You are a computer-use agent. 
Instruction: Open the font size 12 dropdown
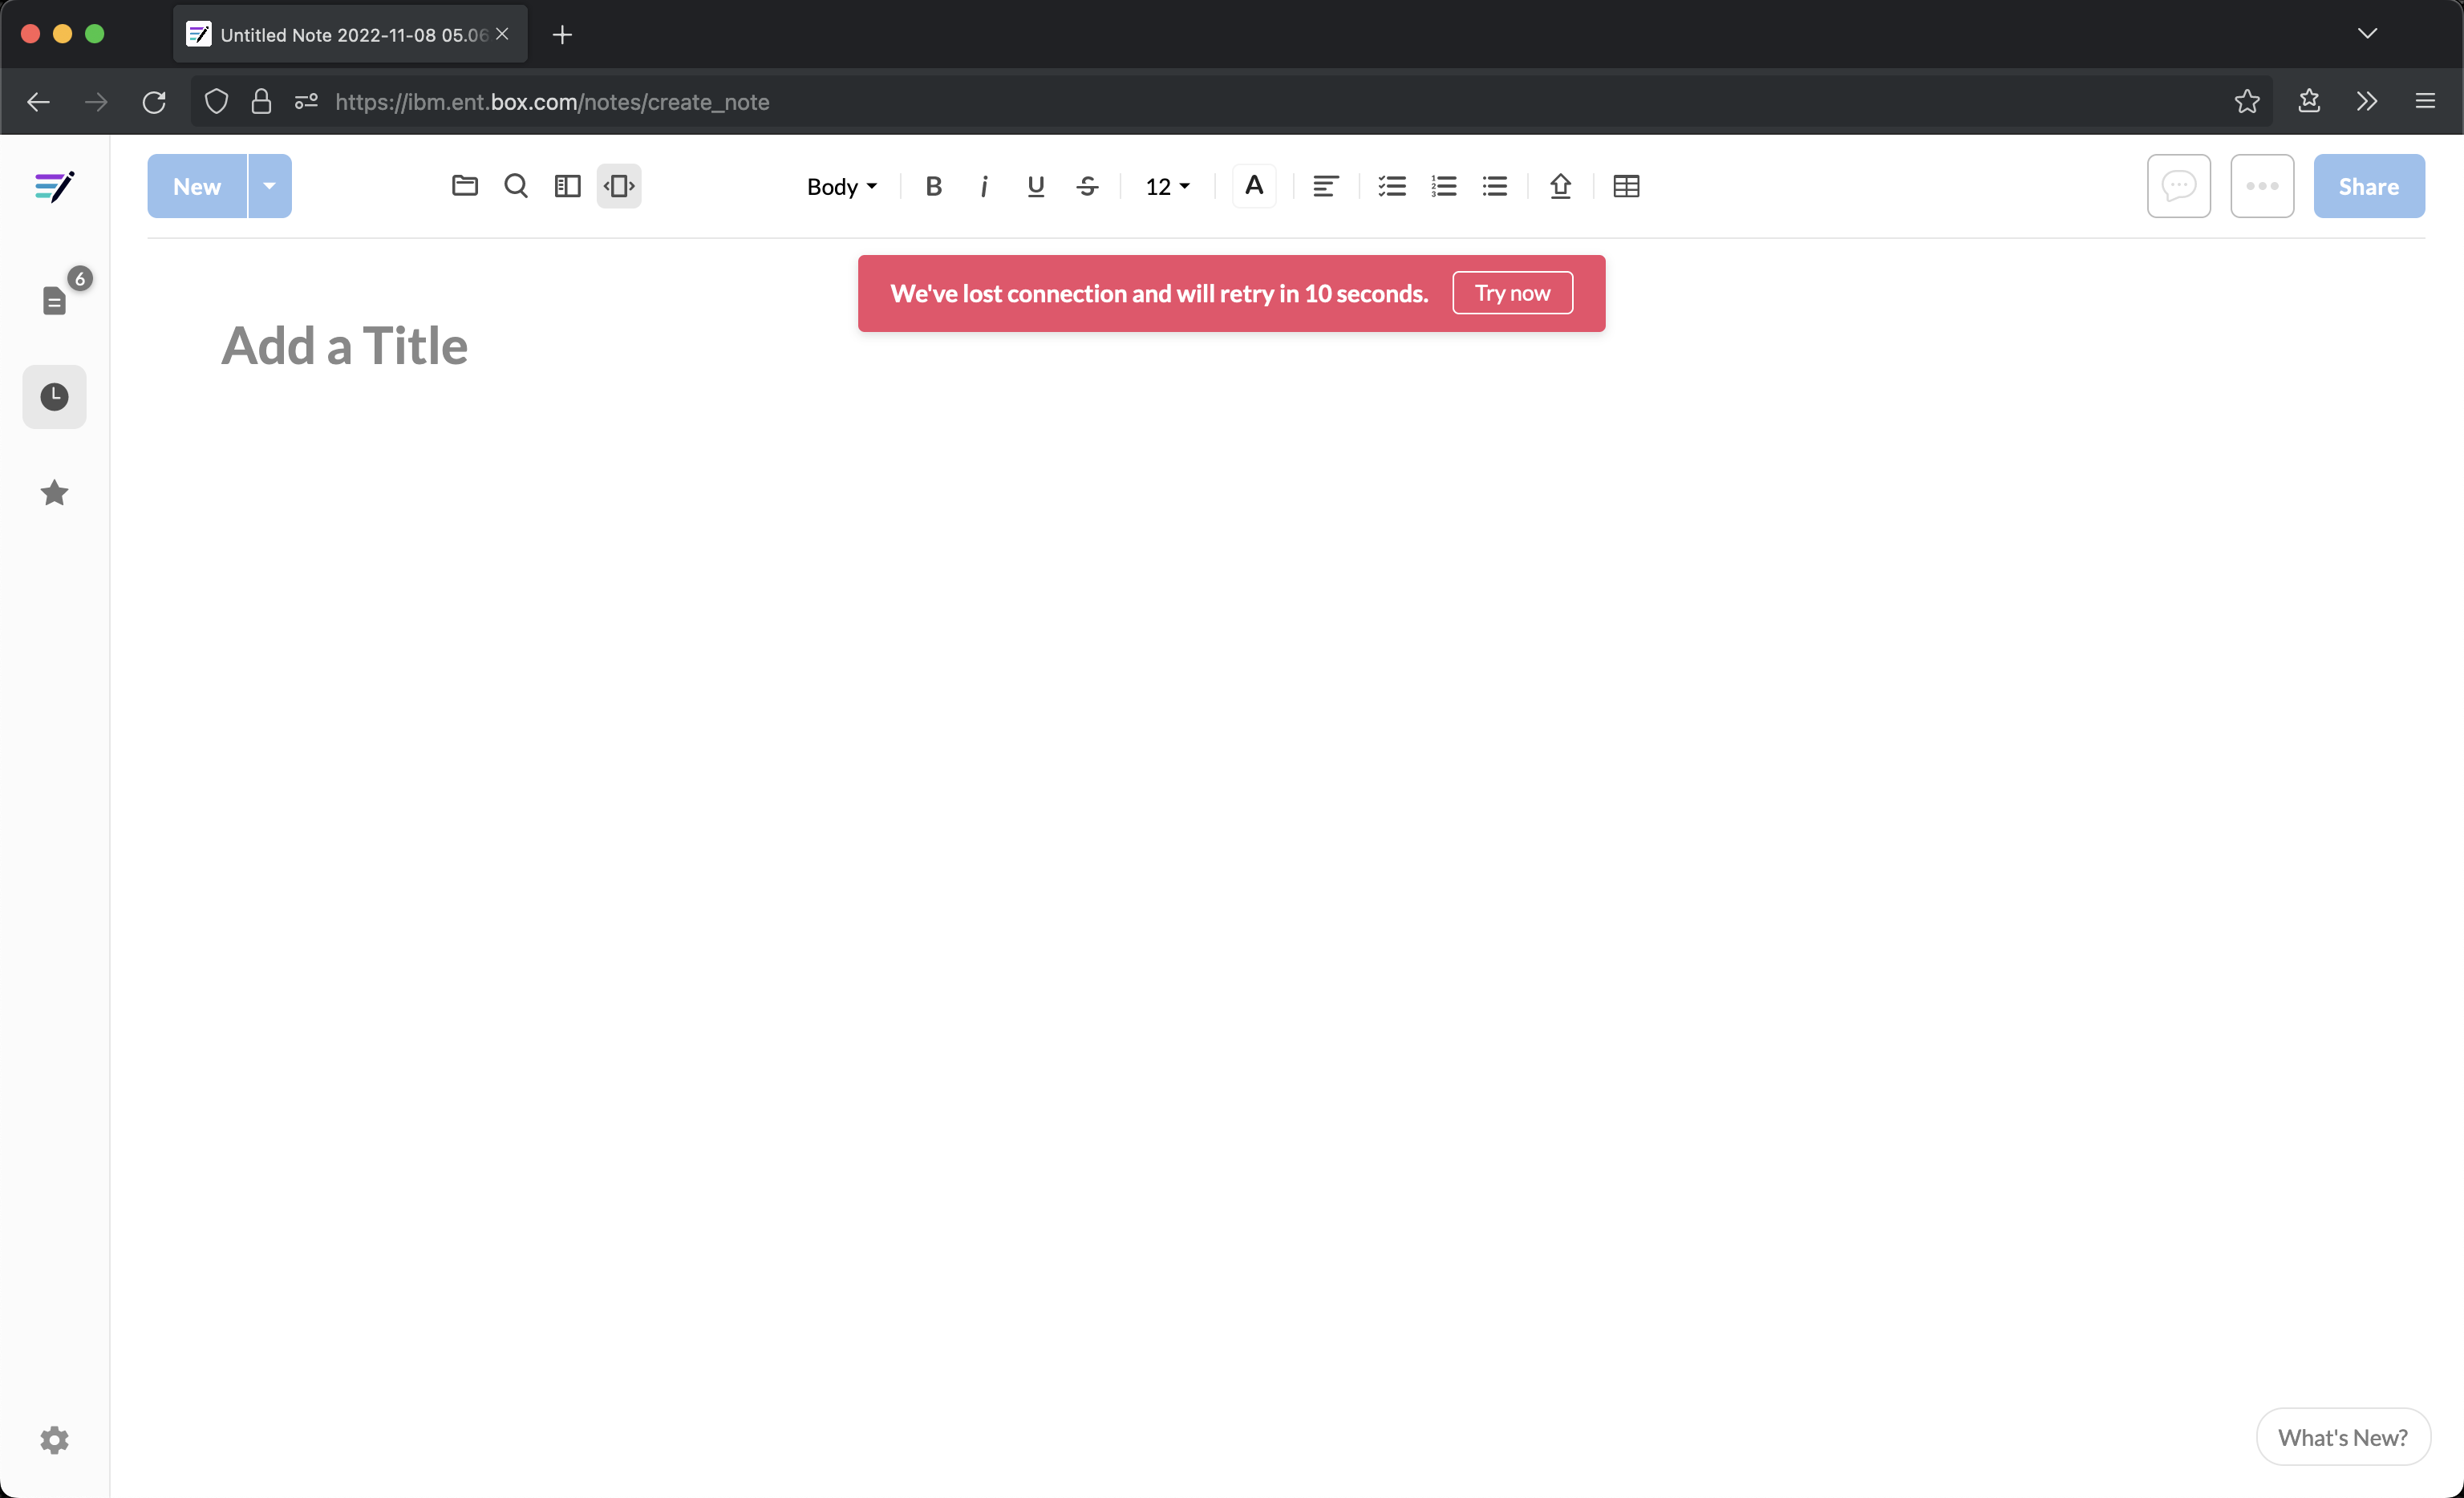[1167, 187]
